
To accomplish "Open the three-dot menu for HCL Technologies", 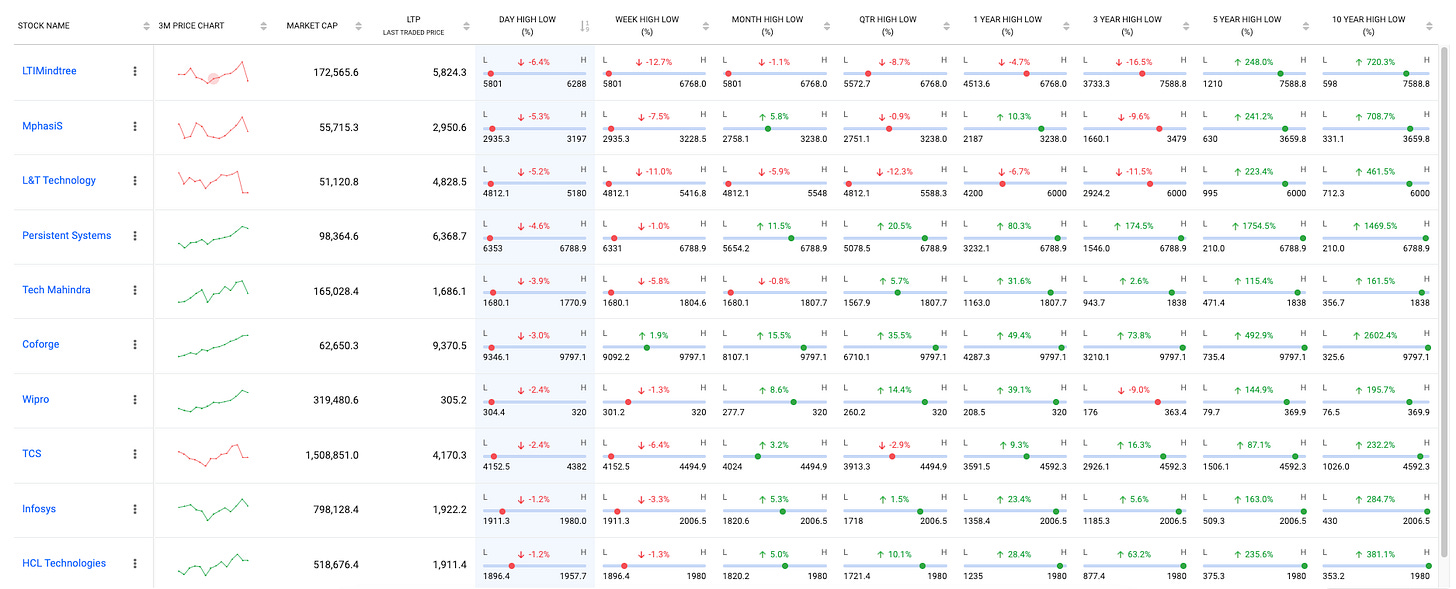I will click(135, 563).
